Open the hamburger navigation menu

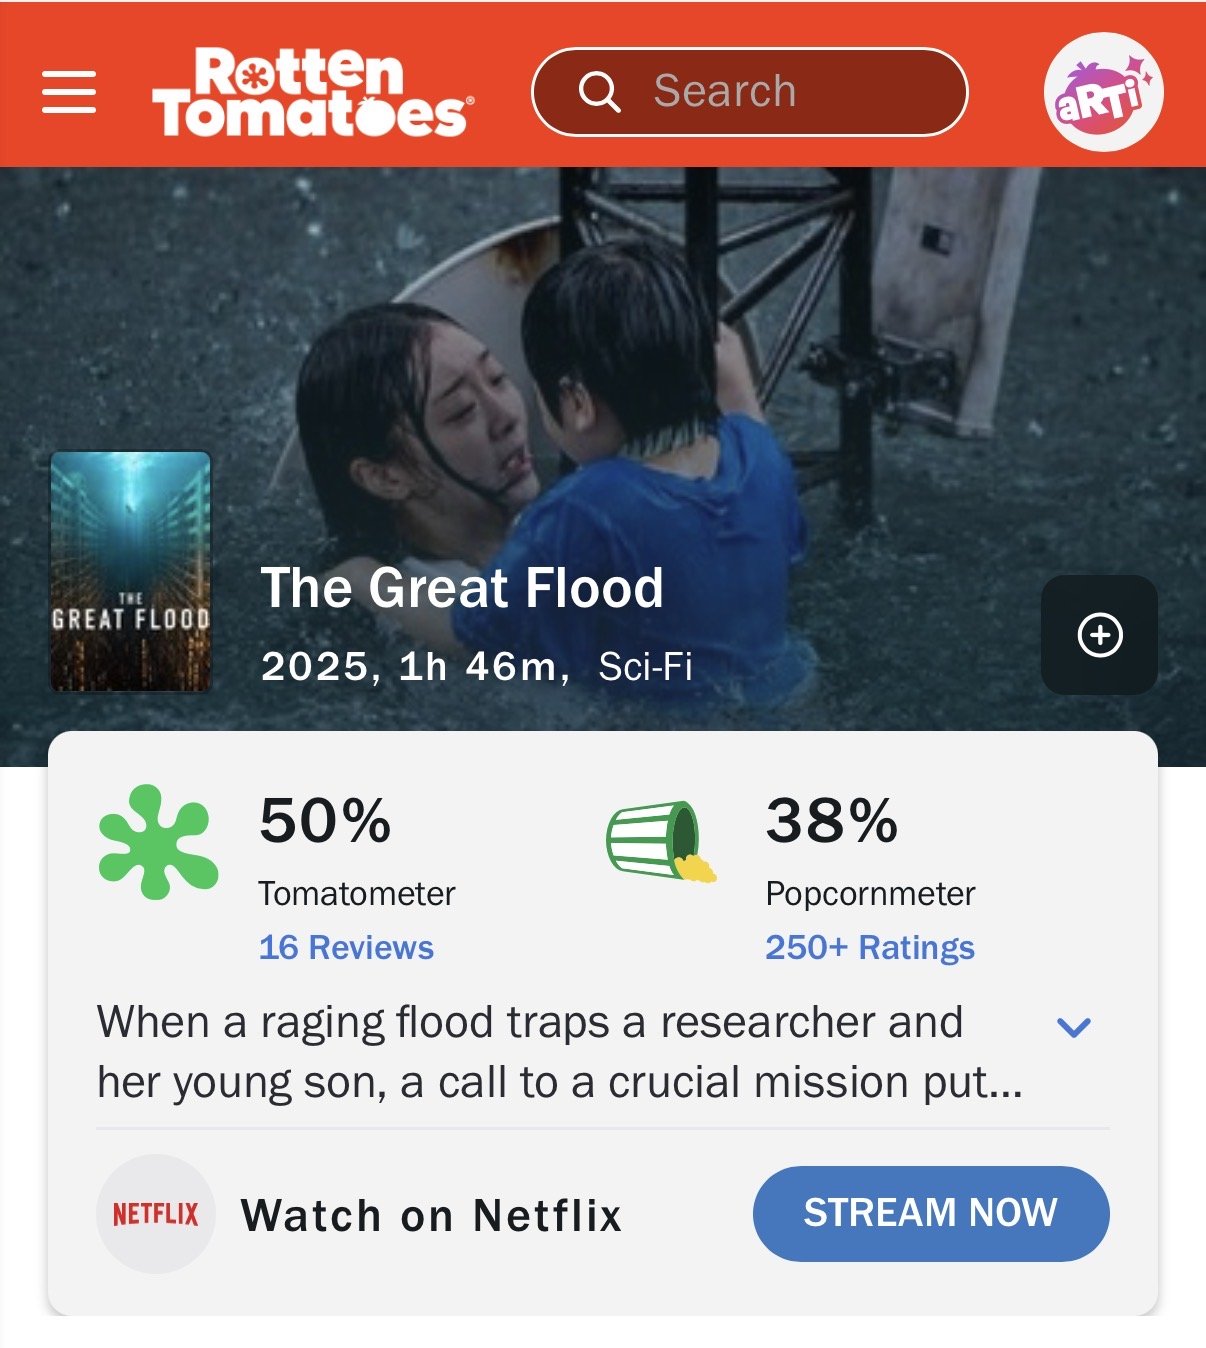[69, 92]
